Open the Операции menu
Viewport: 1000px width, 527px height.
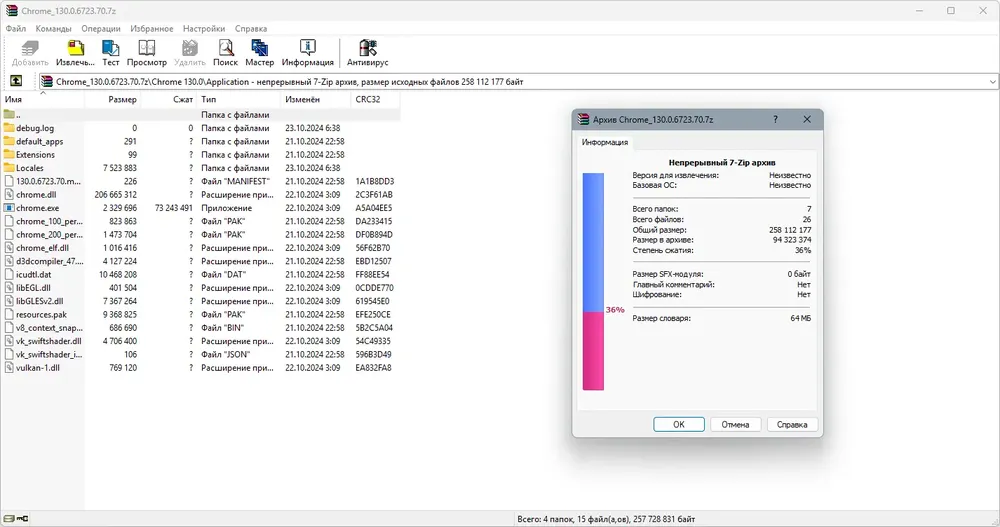[x=101, y=29]
